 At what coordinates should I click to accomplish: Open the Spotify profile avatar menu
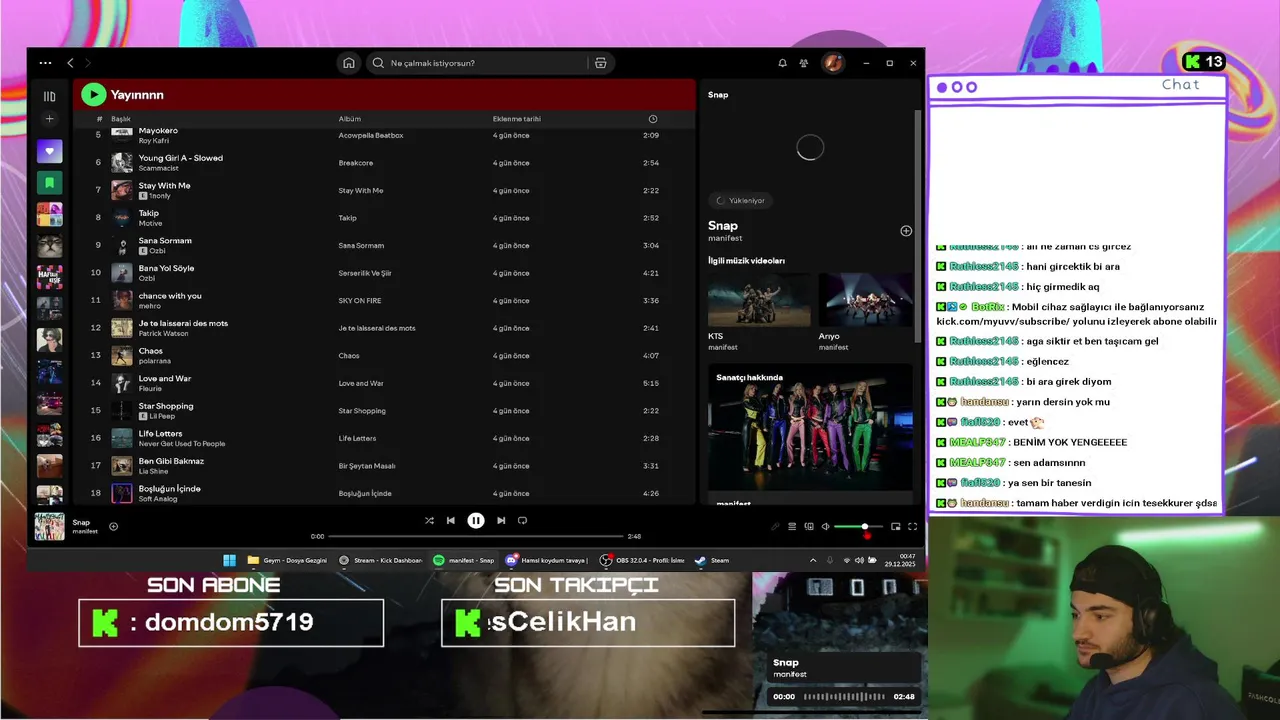click(832, 63)
